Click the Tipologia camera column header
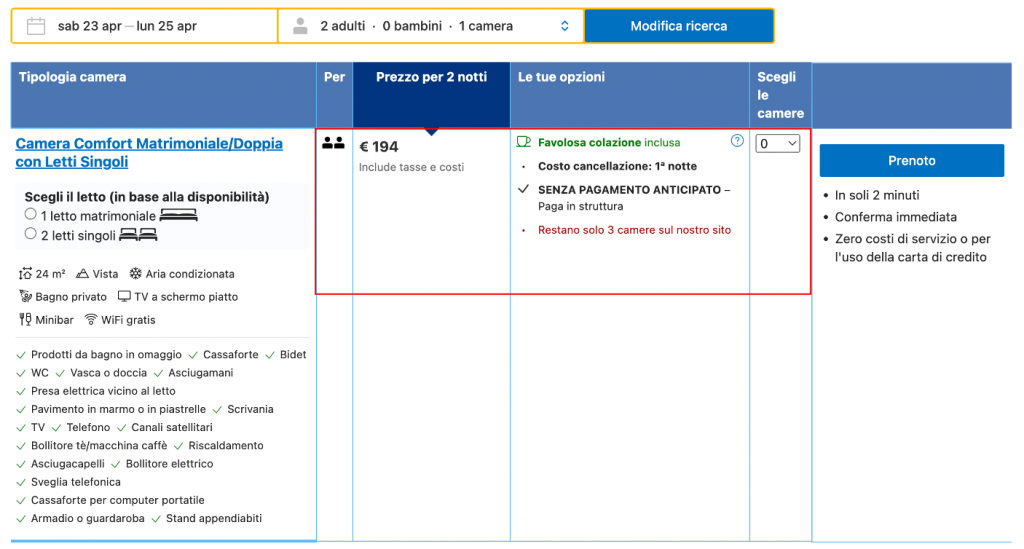Screen dimensions: 1024x549 [x=73, y=77]
